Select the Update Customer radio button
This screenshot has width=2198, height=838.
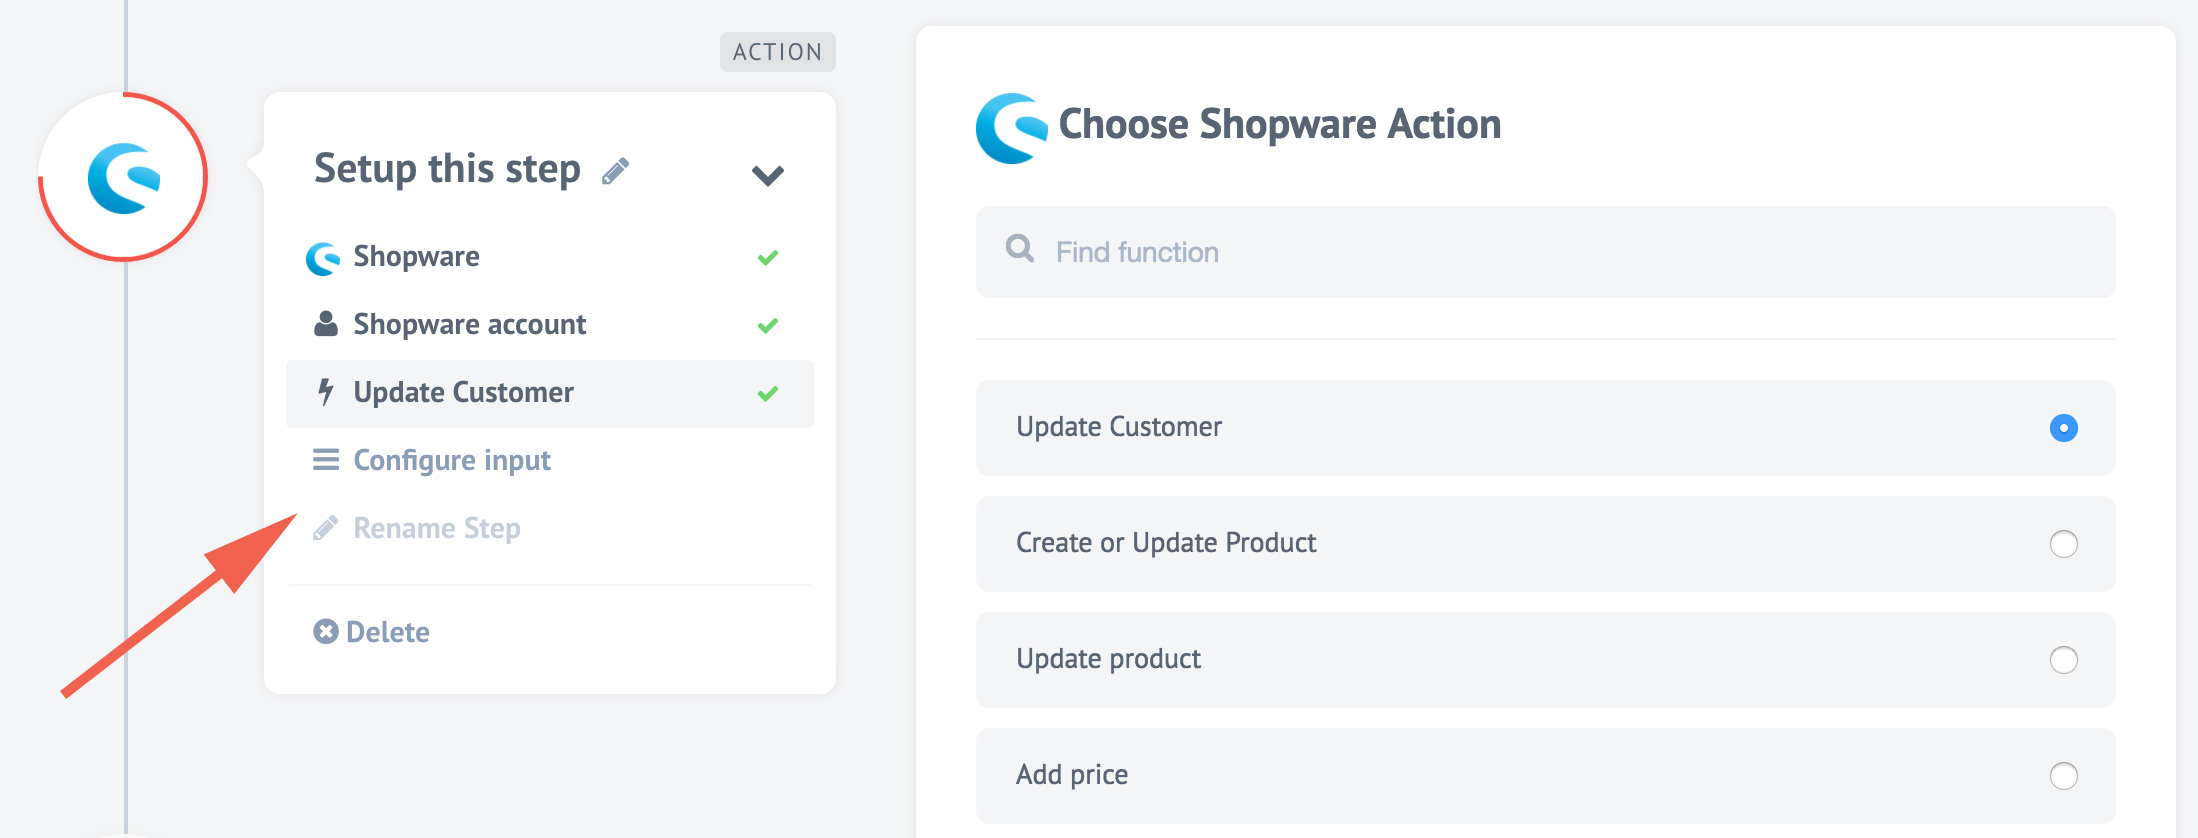click(x=2063, y=428)
